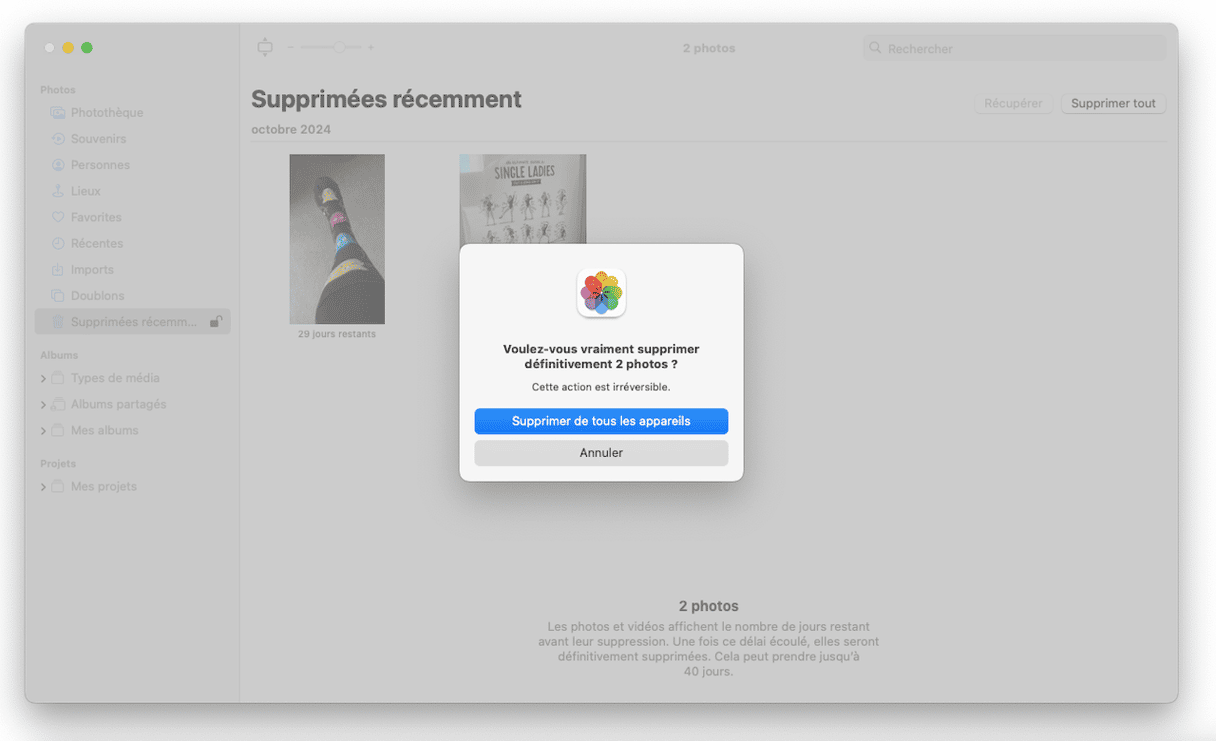Screen dimensions: 1216x741
Task: Click the minus zoom-out icon
Action: click(291, 47)
